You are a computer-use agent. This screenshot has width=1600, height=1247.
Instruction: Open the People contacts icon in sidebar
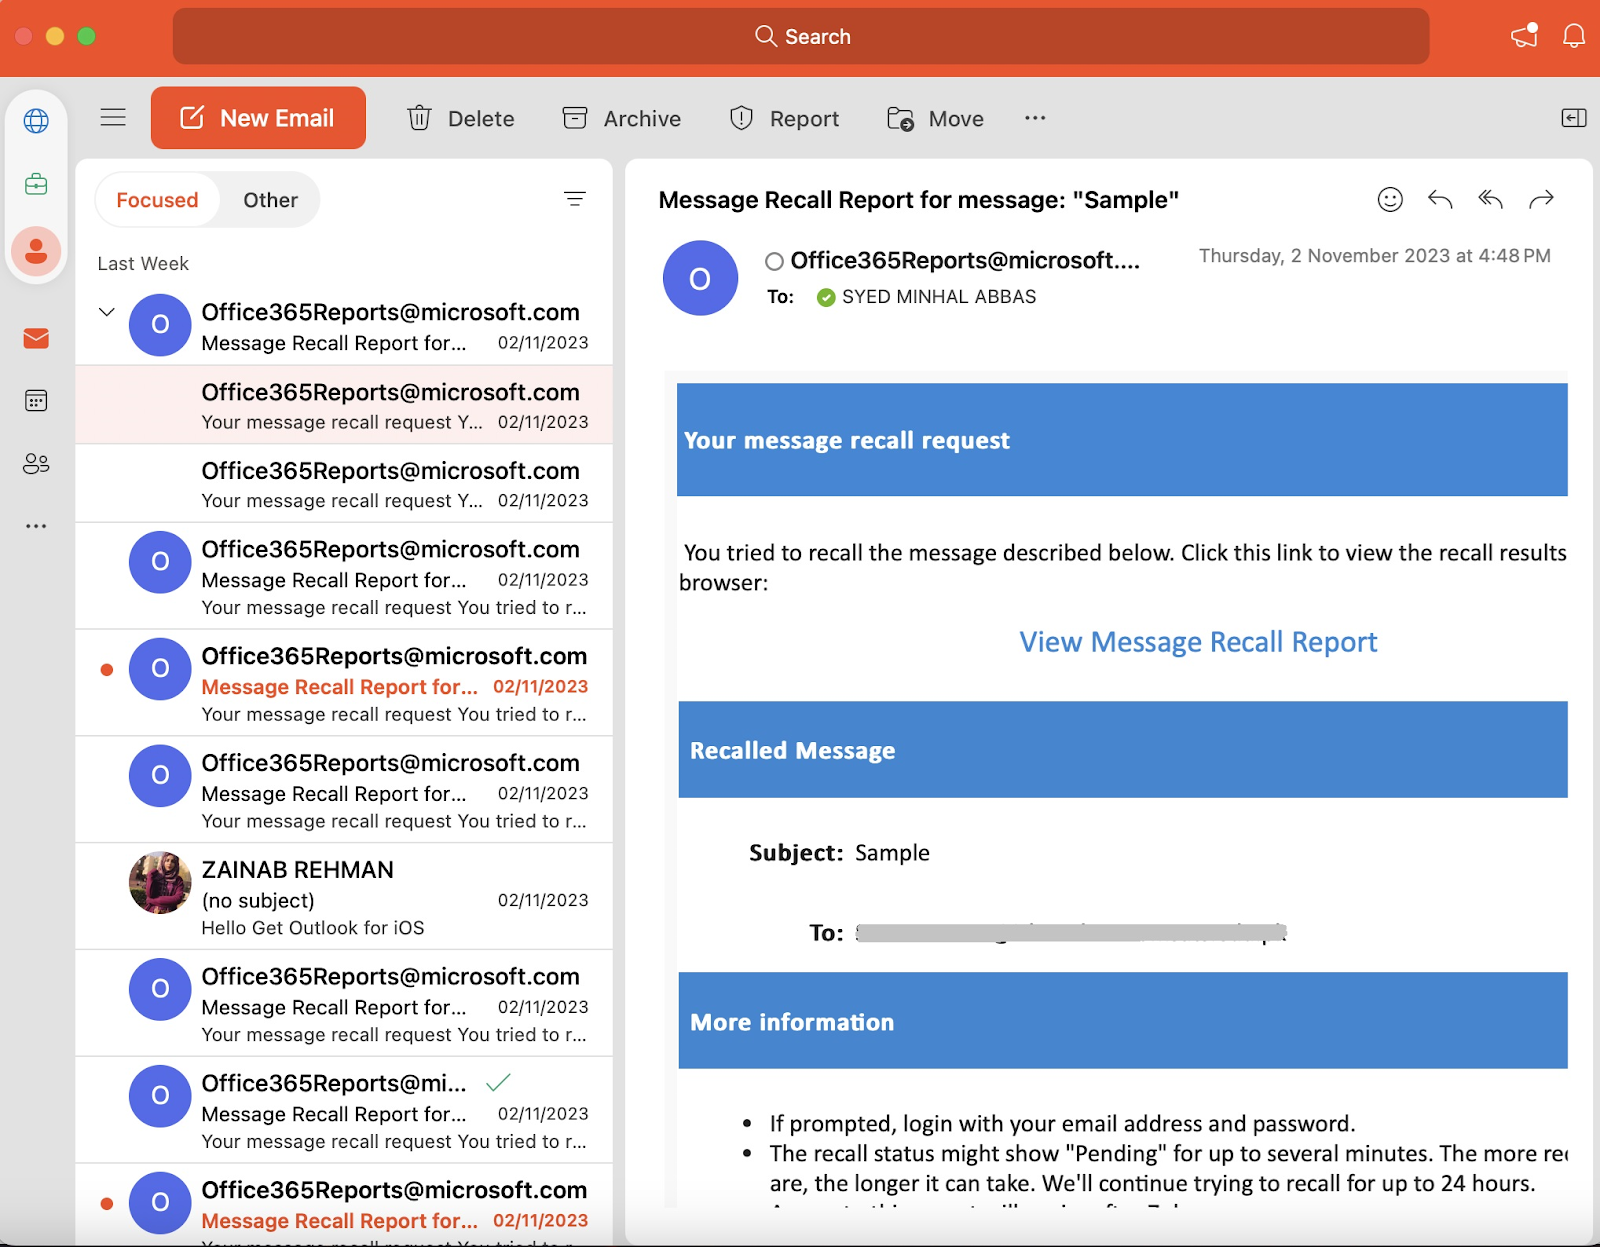(36, 463)
